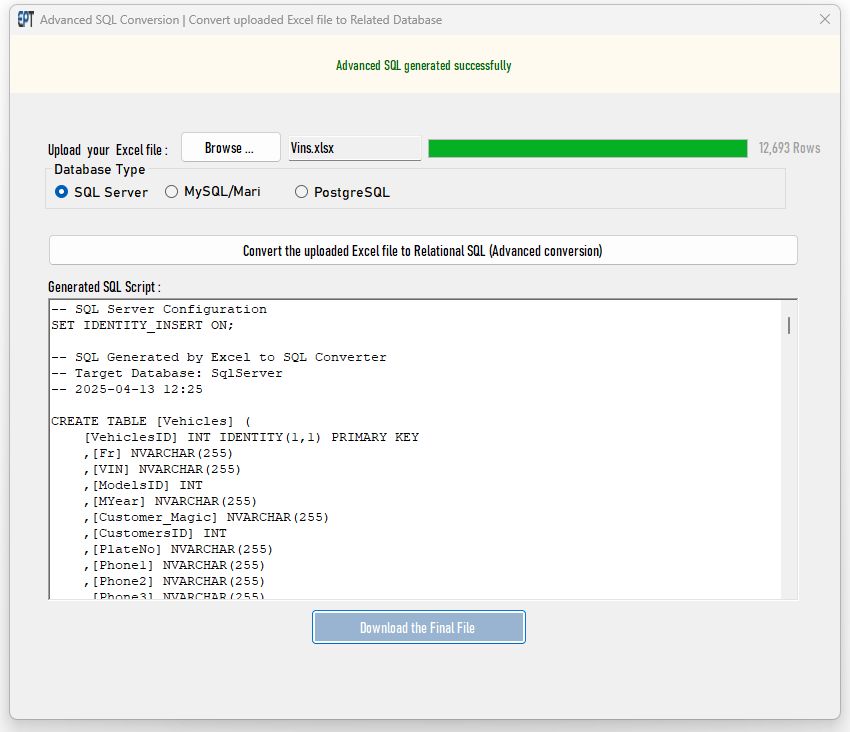This screenshot has height=732, width=850.
Task: Click the ',[Fr] NVARCHAR(255)' line
Action: pyautogui.click(x=158, y=453)
